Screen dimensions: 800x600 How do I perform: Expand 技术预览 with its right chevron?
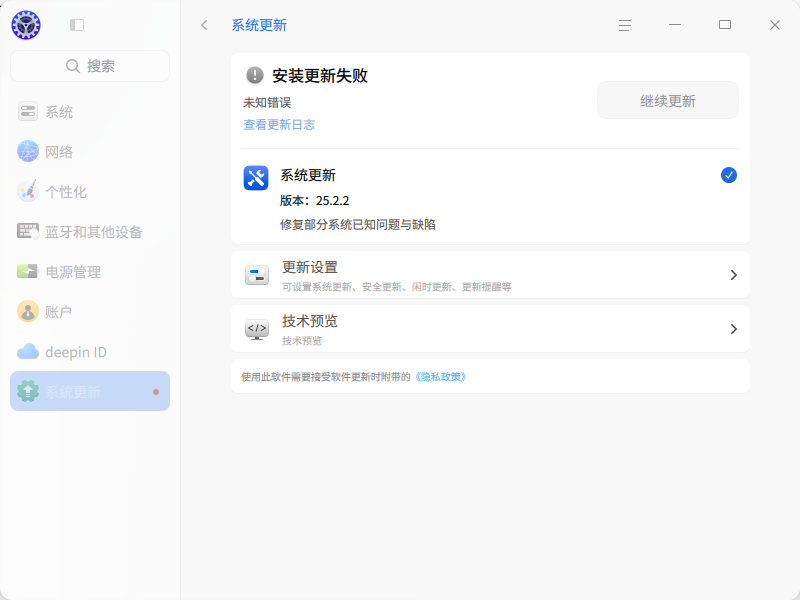(734, 329)
